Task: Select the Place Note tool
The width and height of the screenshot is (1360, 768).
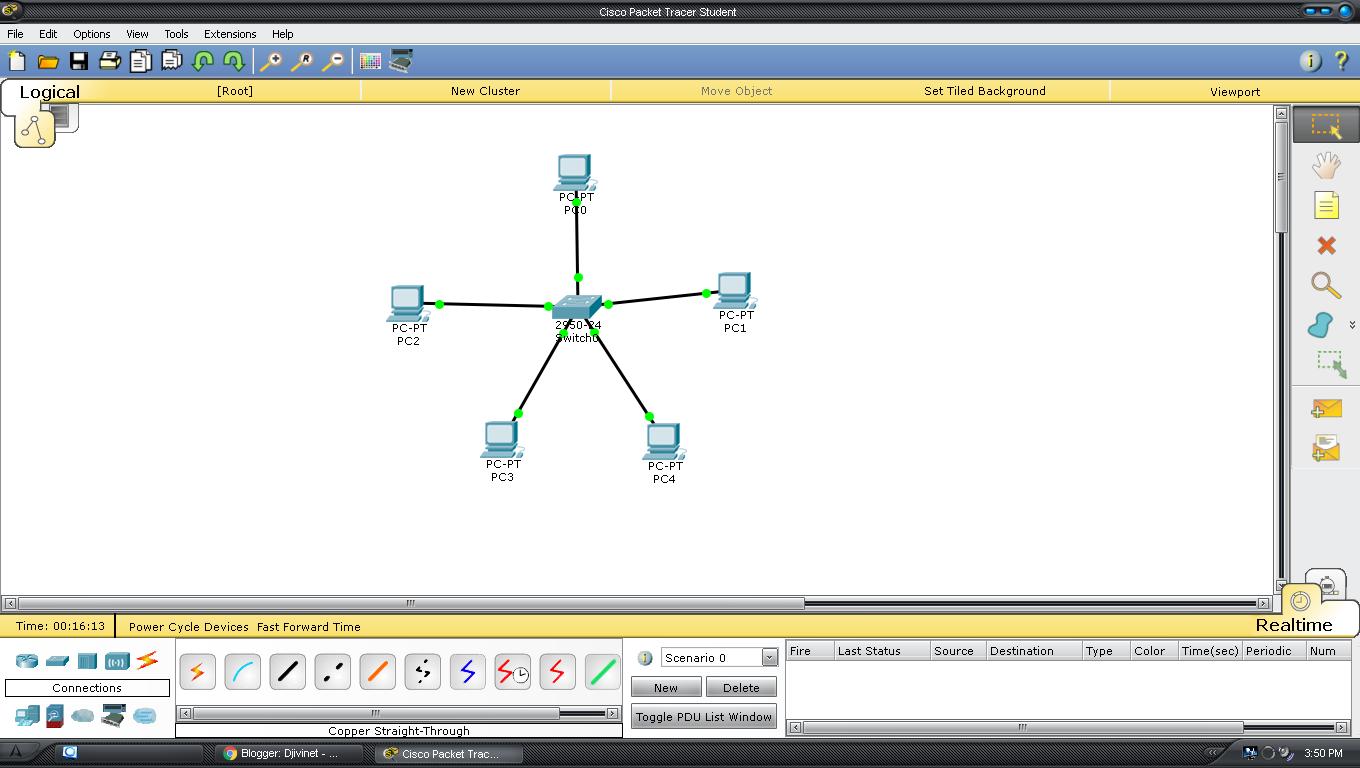Action: click(x=1326, y=205)
